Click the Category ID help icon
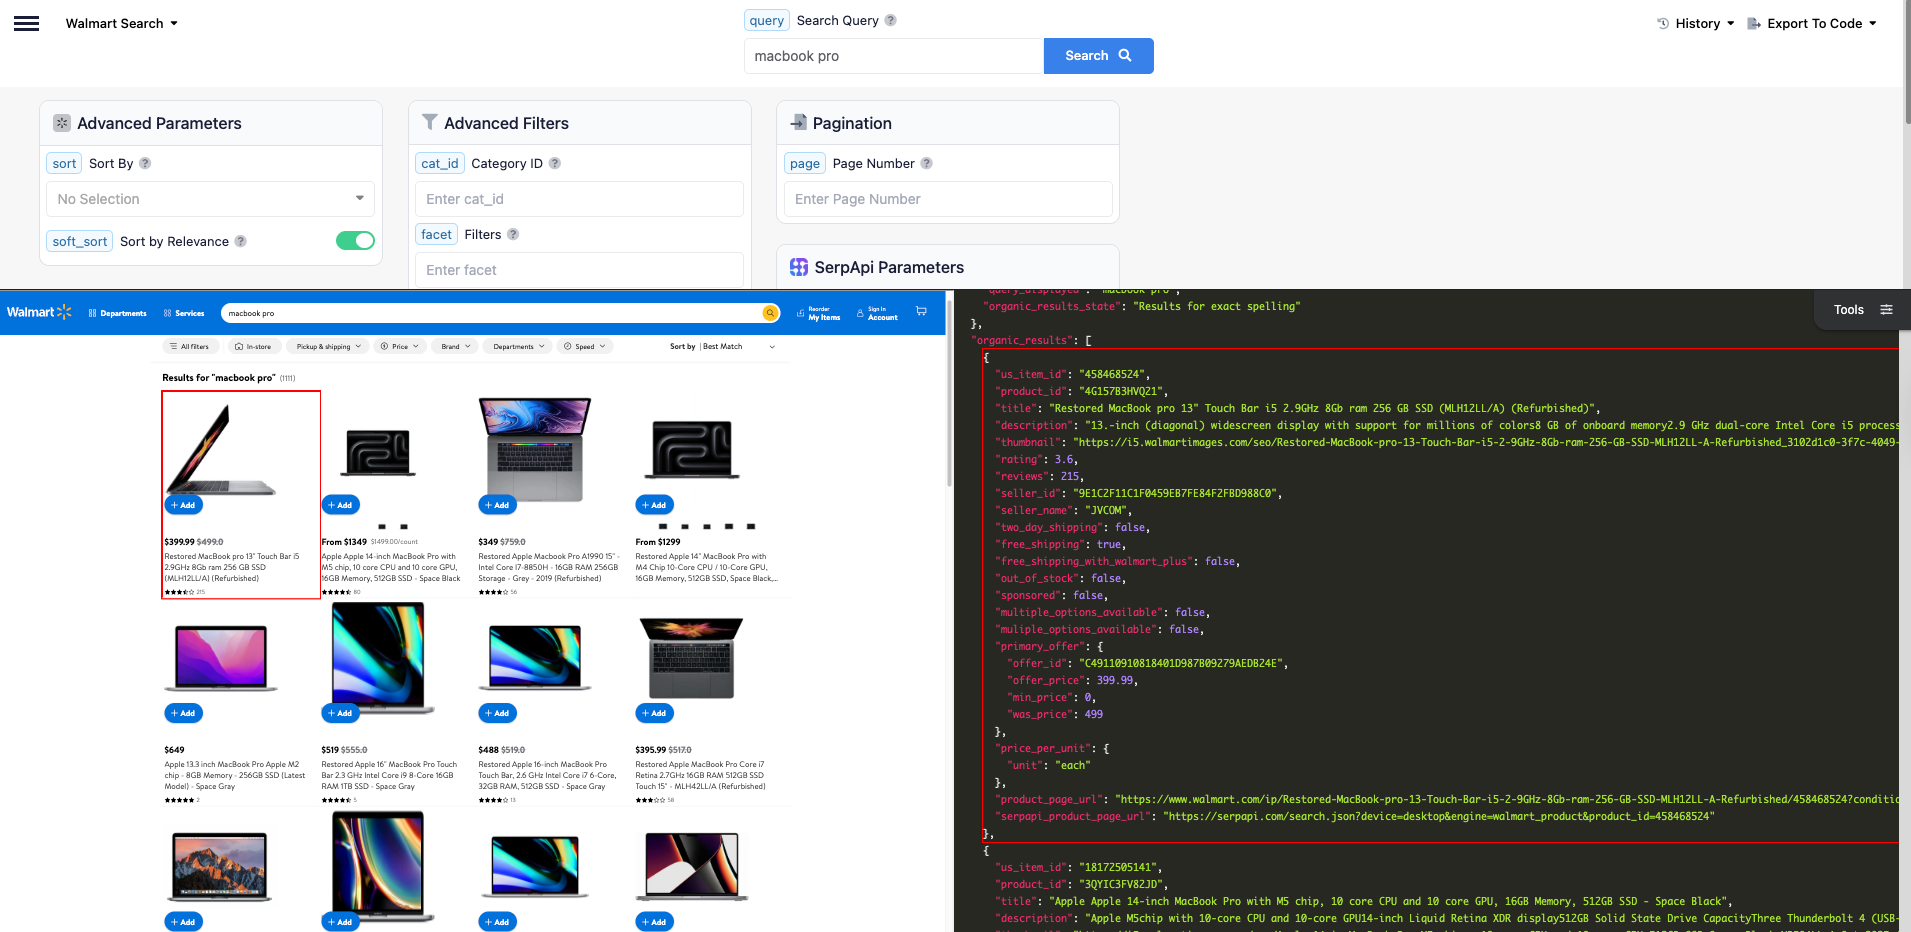This screenshot has height=932, width=1911. [555, 163]
